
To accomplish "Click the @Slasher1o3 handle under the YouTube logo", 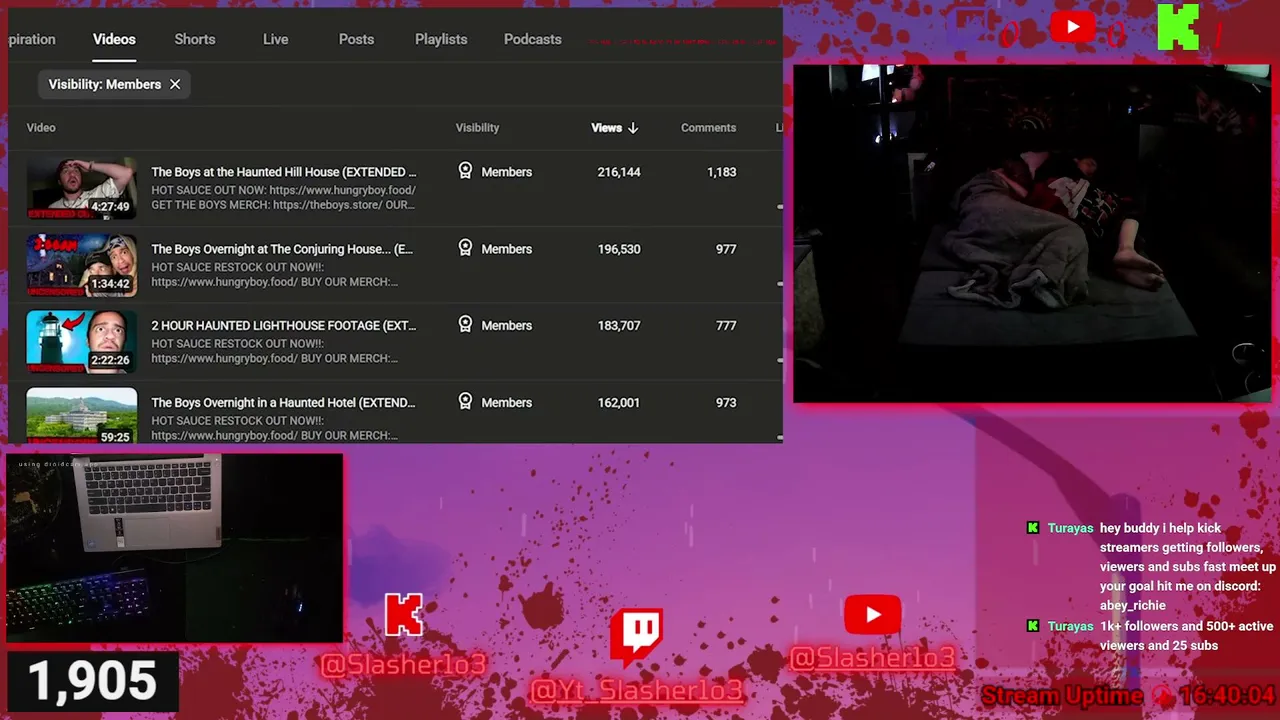I will point(872,657).
